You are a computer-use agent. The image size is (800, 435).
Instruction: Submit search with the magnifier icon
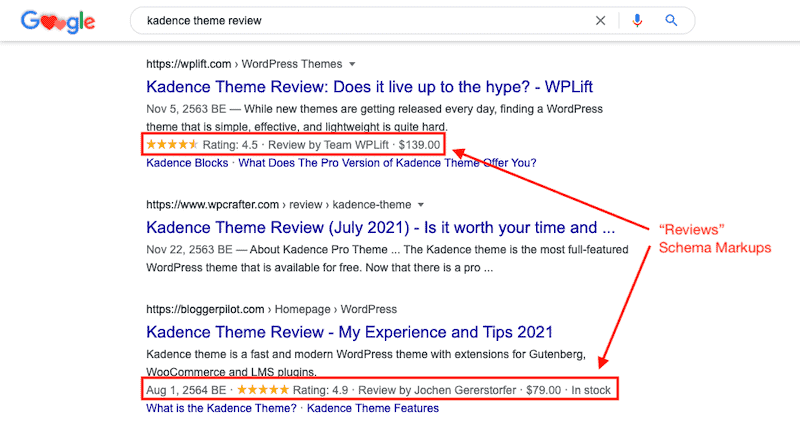tap(671, 20)
